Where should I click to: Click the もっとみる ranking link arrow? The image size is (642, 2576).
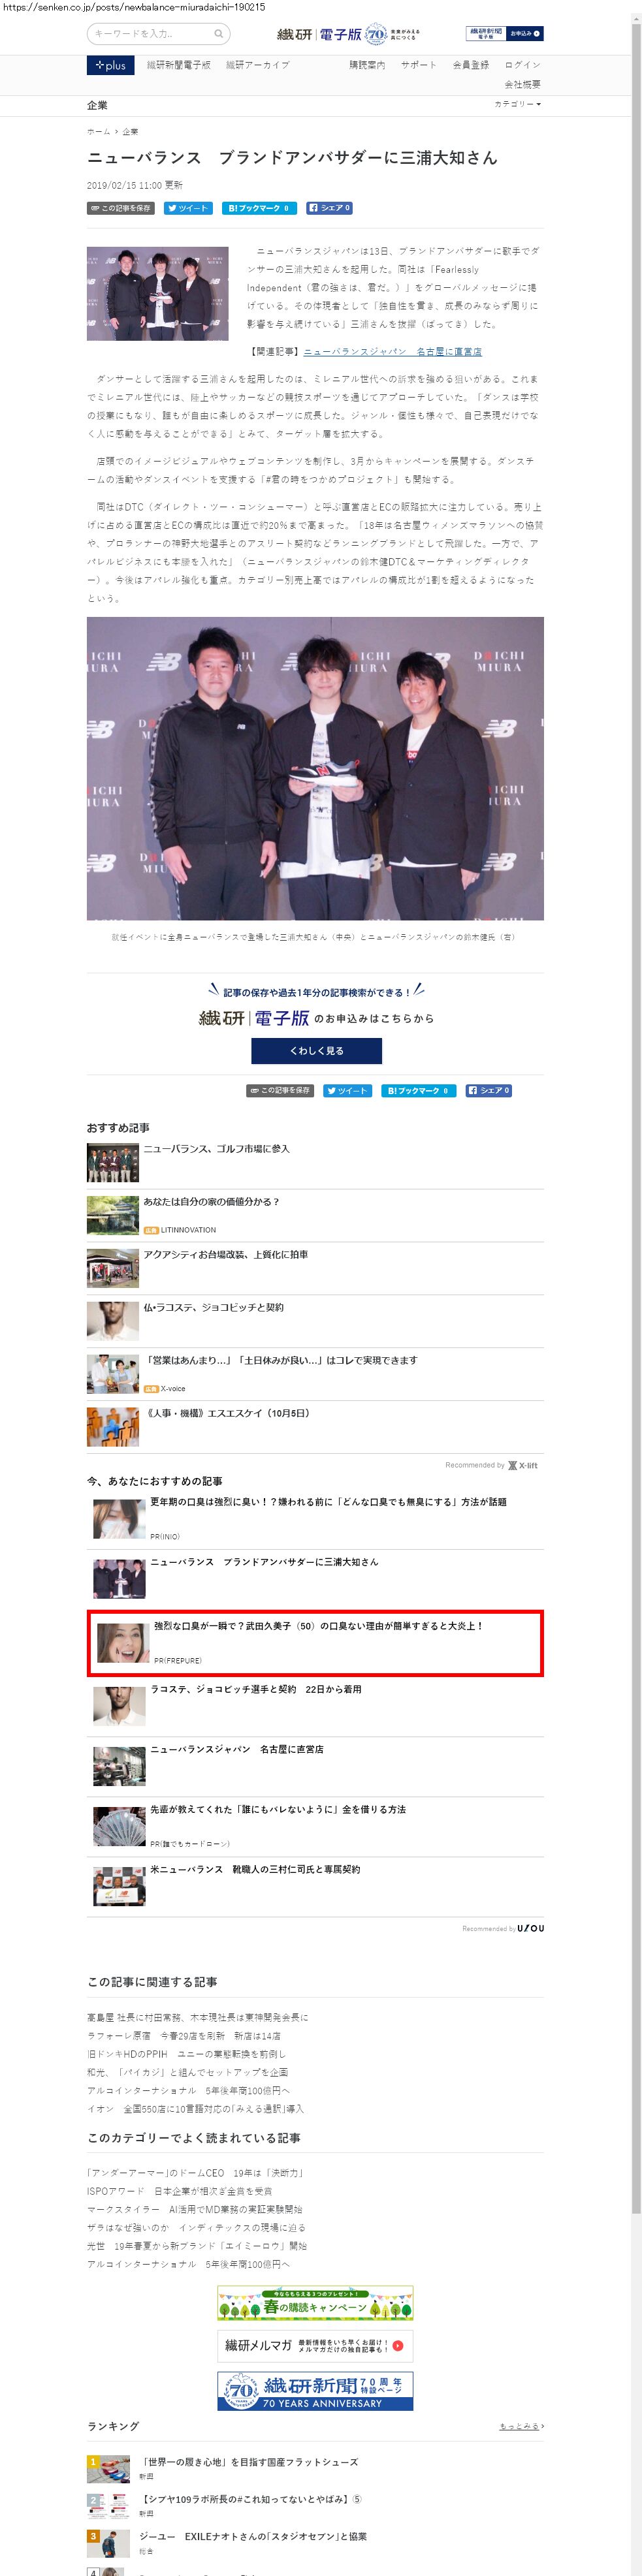click(x=522, y=2426)
